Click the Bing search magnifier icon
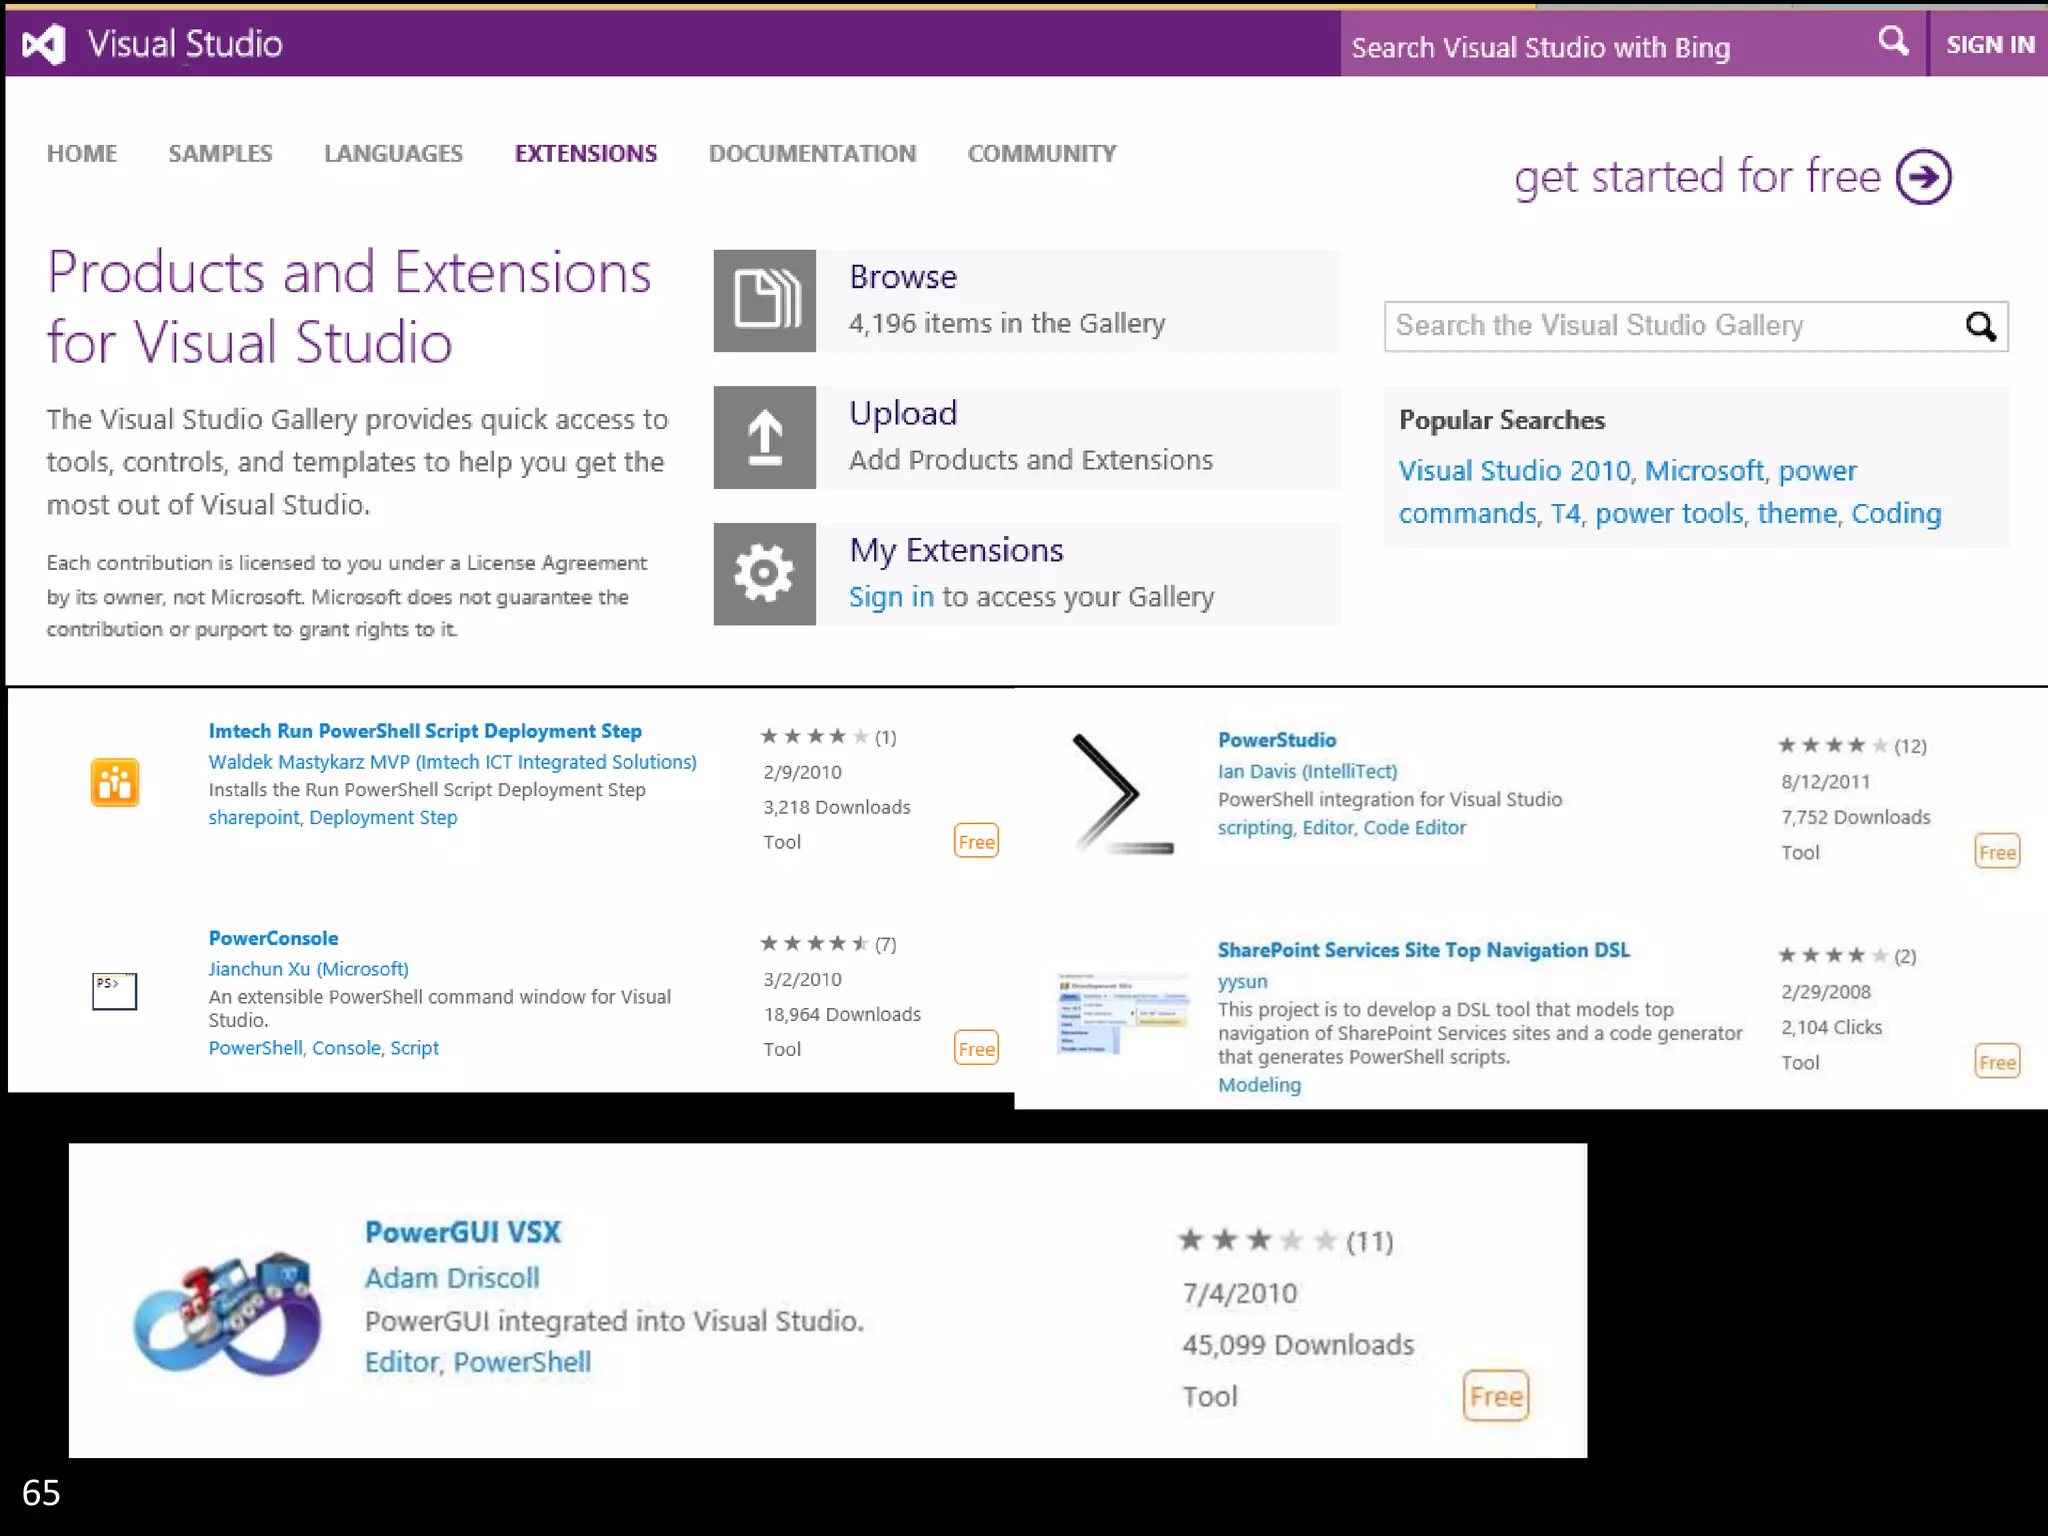2048x1536 pixels. (x=1892, y=42)
